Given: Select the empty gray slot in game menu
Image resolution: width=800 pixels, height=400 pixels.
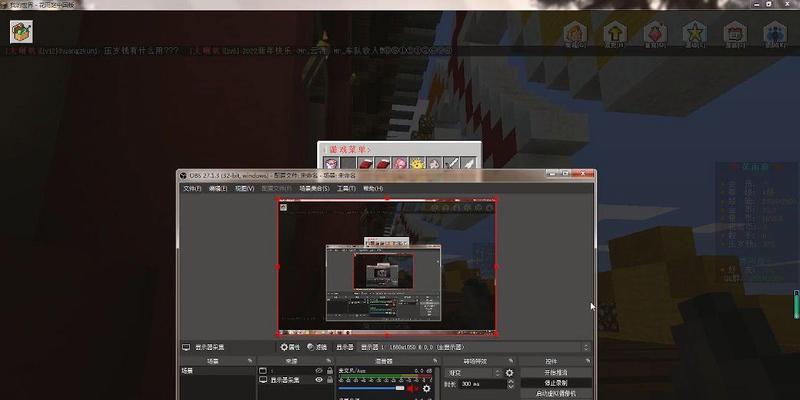Looking at the screenshot, I should [x=348, y=164].
